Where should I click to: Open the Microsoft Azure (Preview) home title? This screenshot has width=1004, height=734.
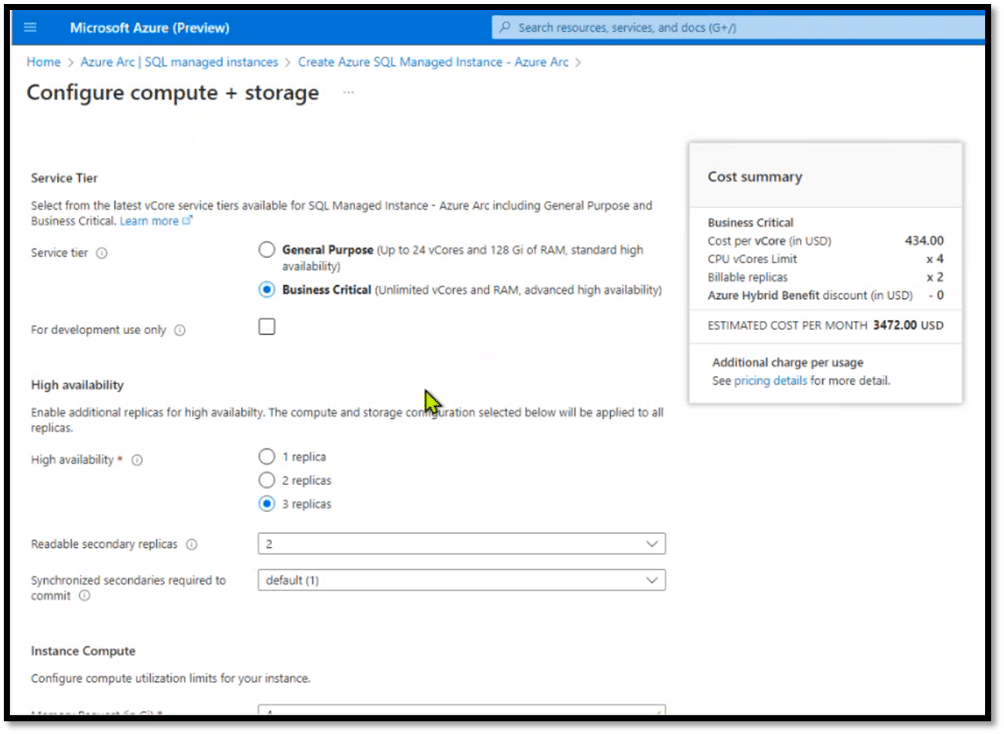[149, 28]
